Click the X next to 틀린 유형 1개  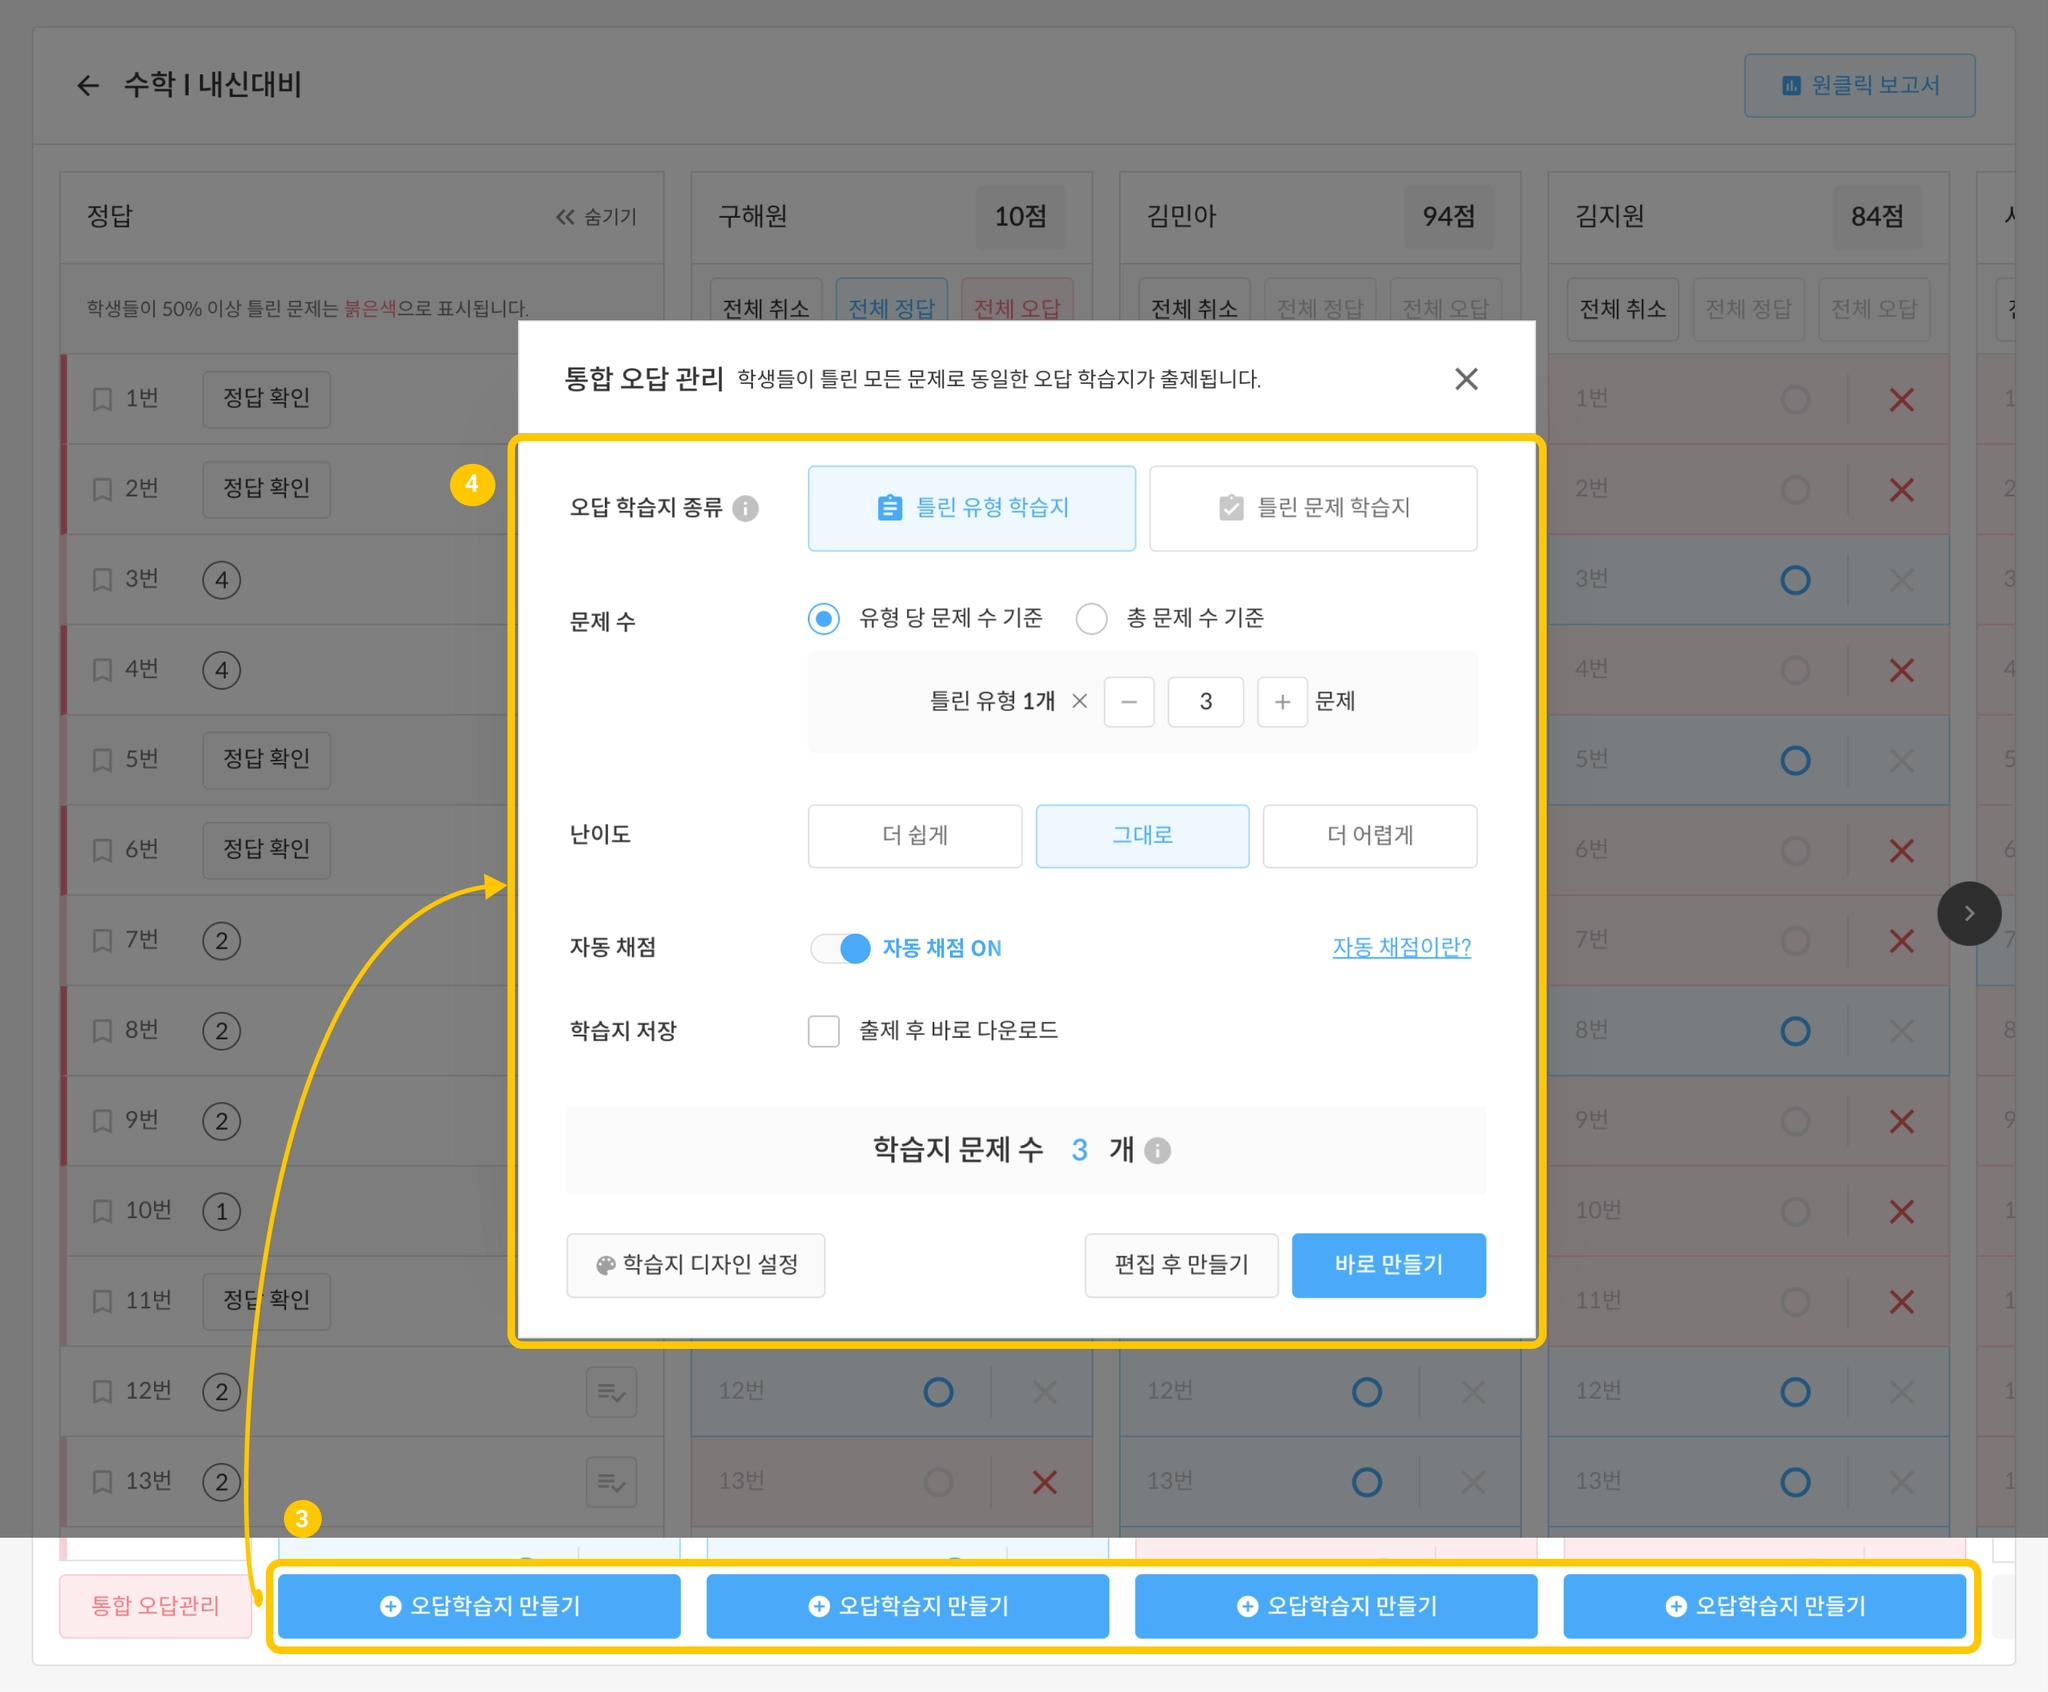pyautogui.click(x=1079, y=701)
